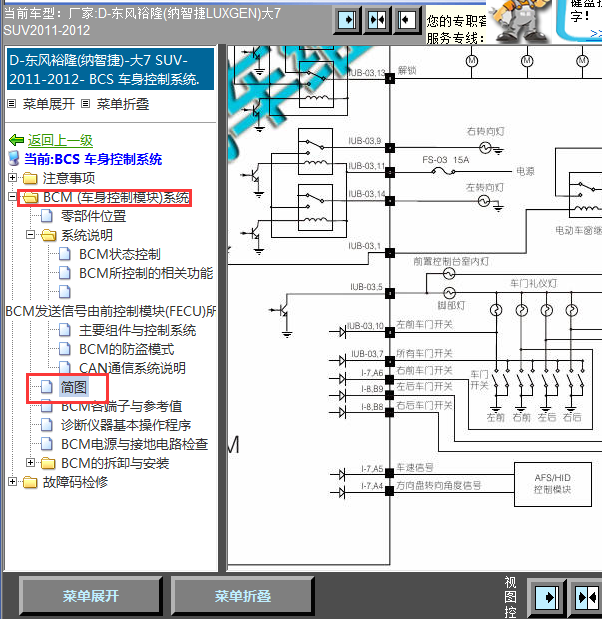Click the blue title banner D-东风裕隆(纳智捷)

tap(111, 69)
